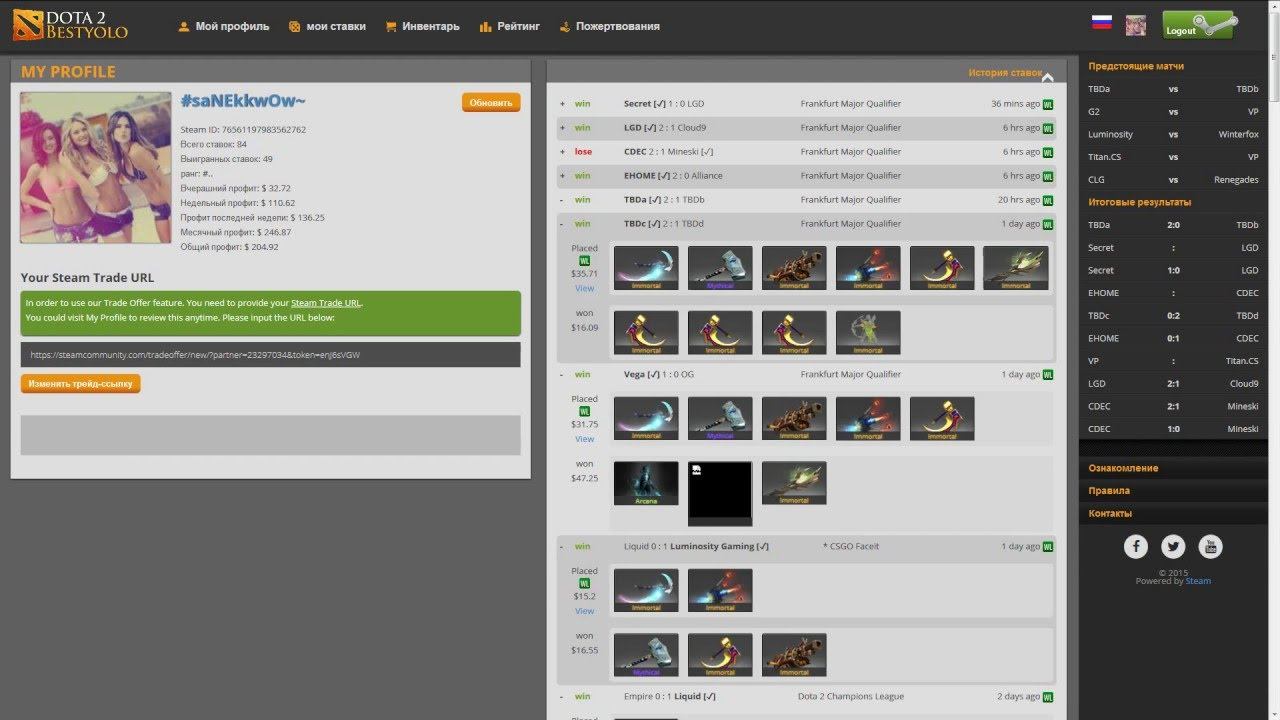The image size is (1280, 720).
Task: Select Mythical hammer item in $35.71 placed items
Action: 720,268
